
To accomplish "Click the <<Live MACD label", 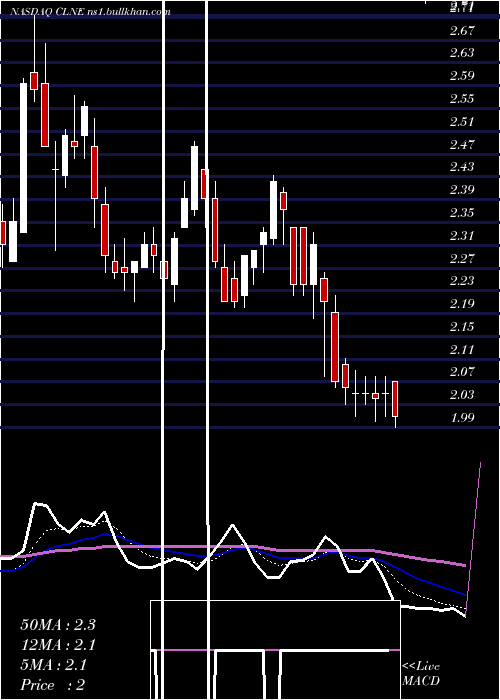I will 421,674.
